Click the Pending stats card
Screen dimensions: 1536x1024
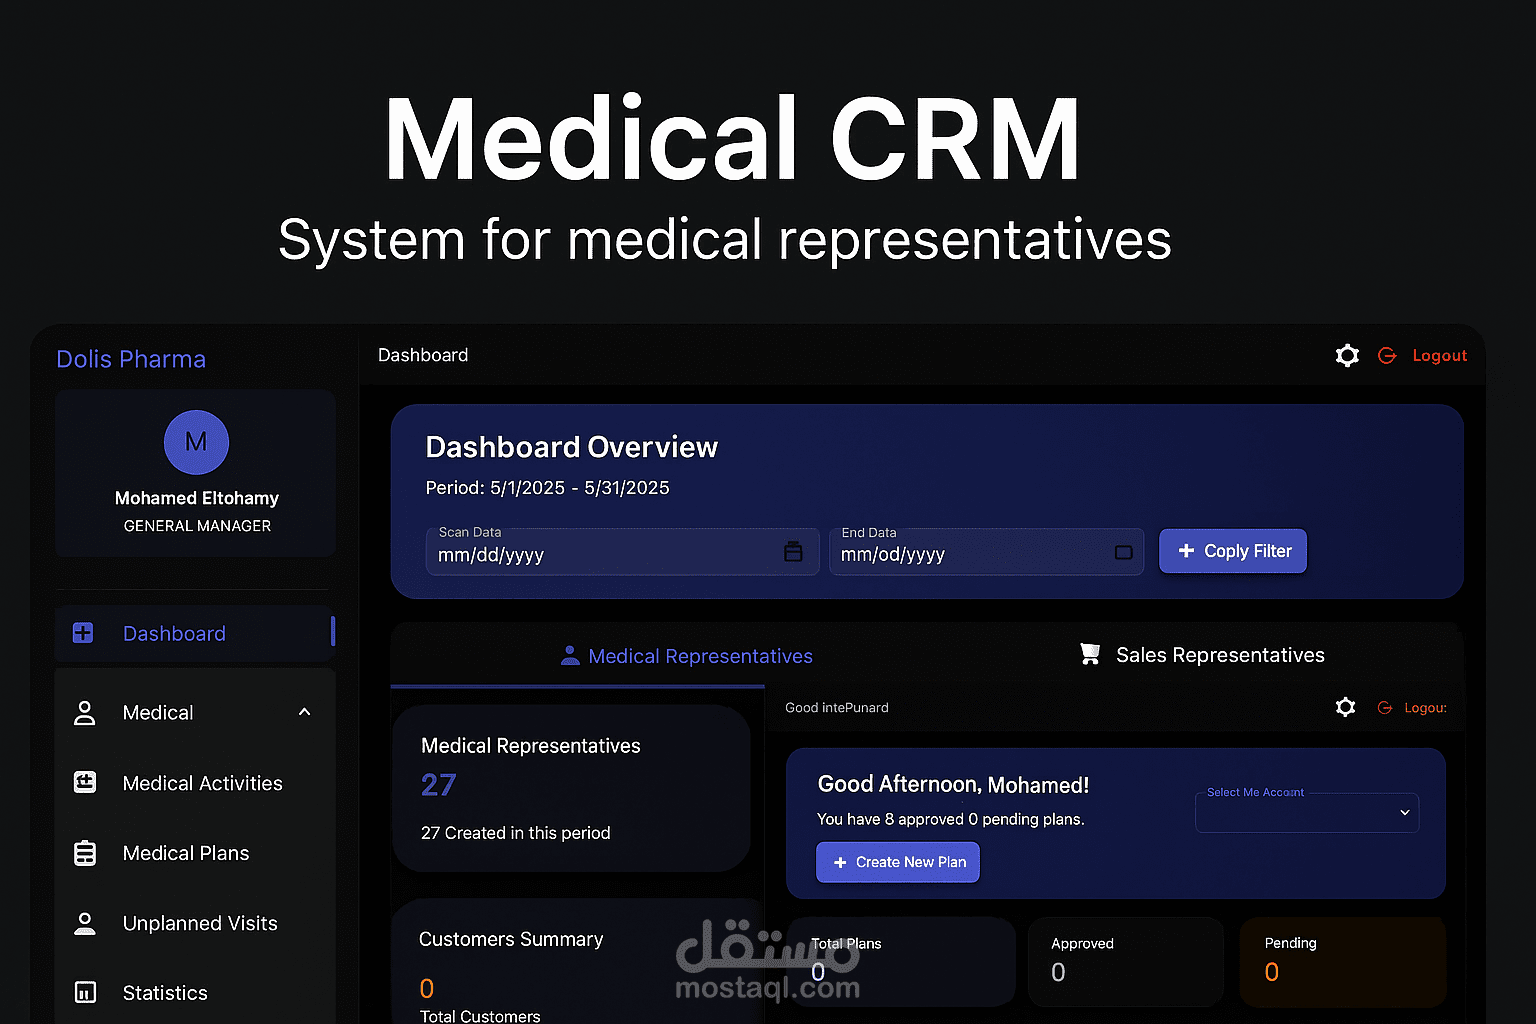click(1343, 962)
